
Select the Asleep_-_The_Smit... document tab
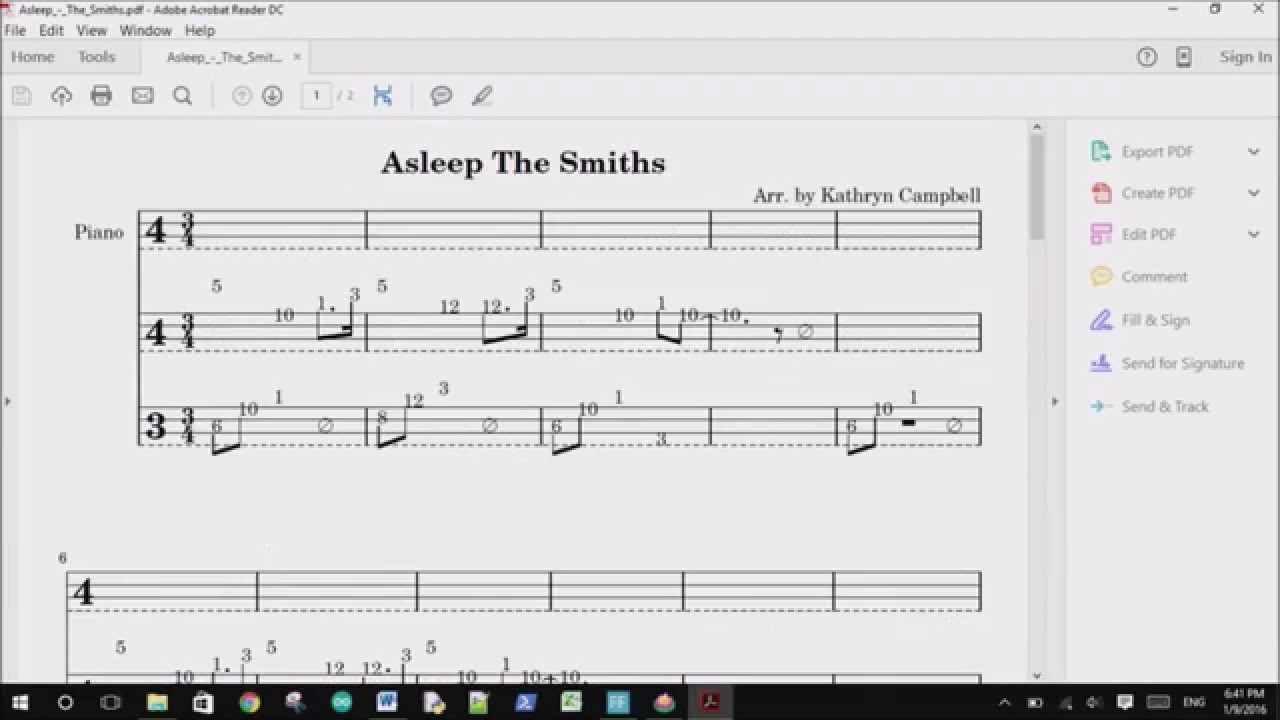point(224,57)
